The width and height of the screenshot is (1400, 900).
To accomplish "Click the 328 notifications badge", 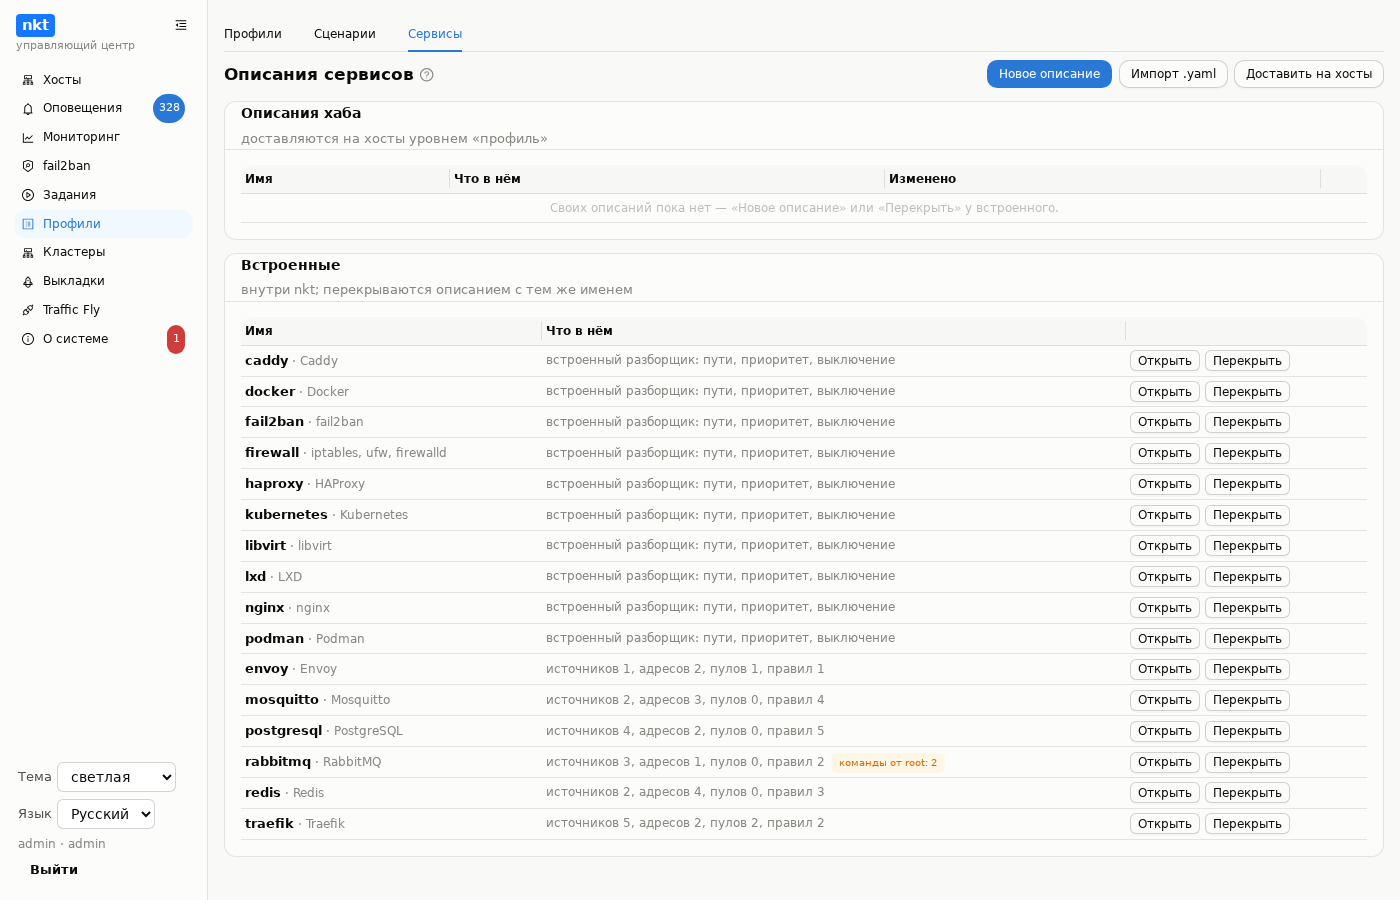I will [x=169, y=108].
